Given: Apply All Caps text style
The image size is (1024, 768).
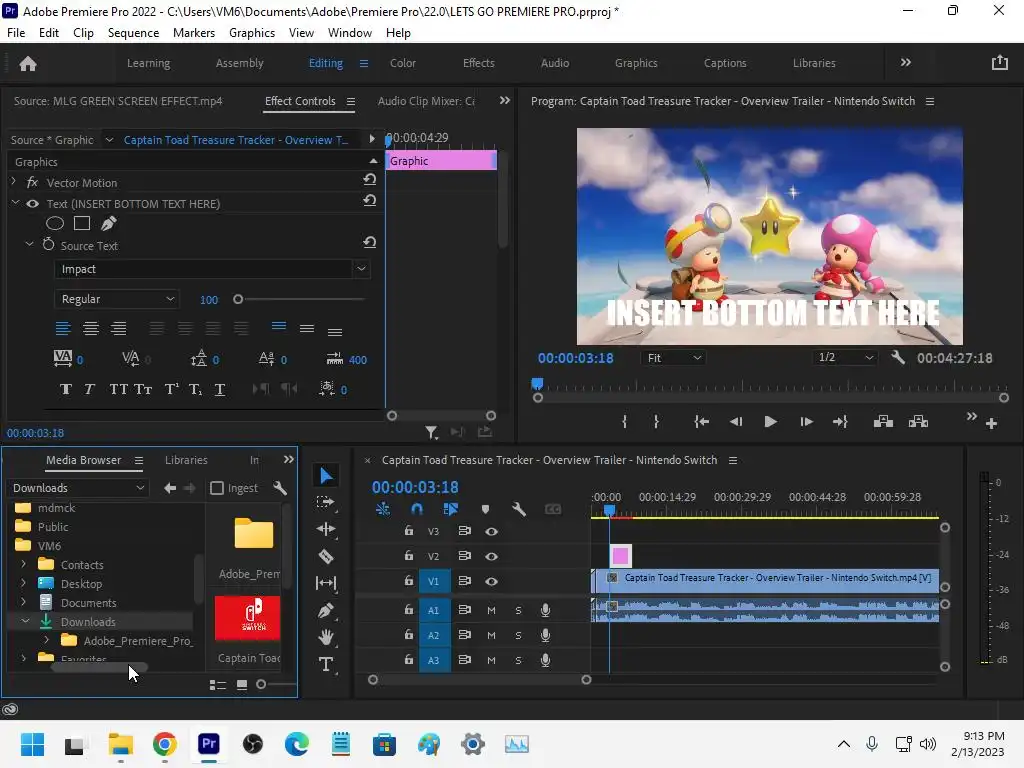Looking at the screenshot, I should click(118, 389).
